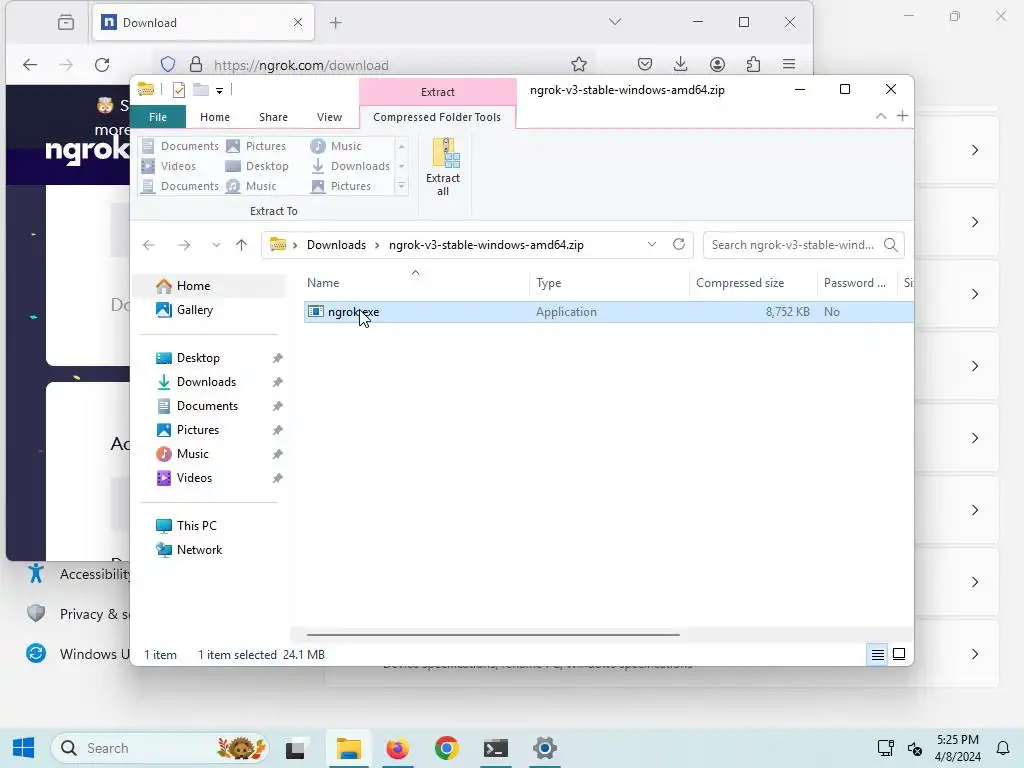Click the horizontal scrollbar in file list
The image size is (1024, 768).
click(x=493, y=634)
